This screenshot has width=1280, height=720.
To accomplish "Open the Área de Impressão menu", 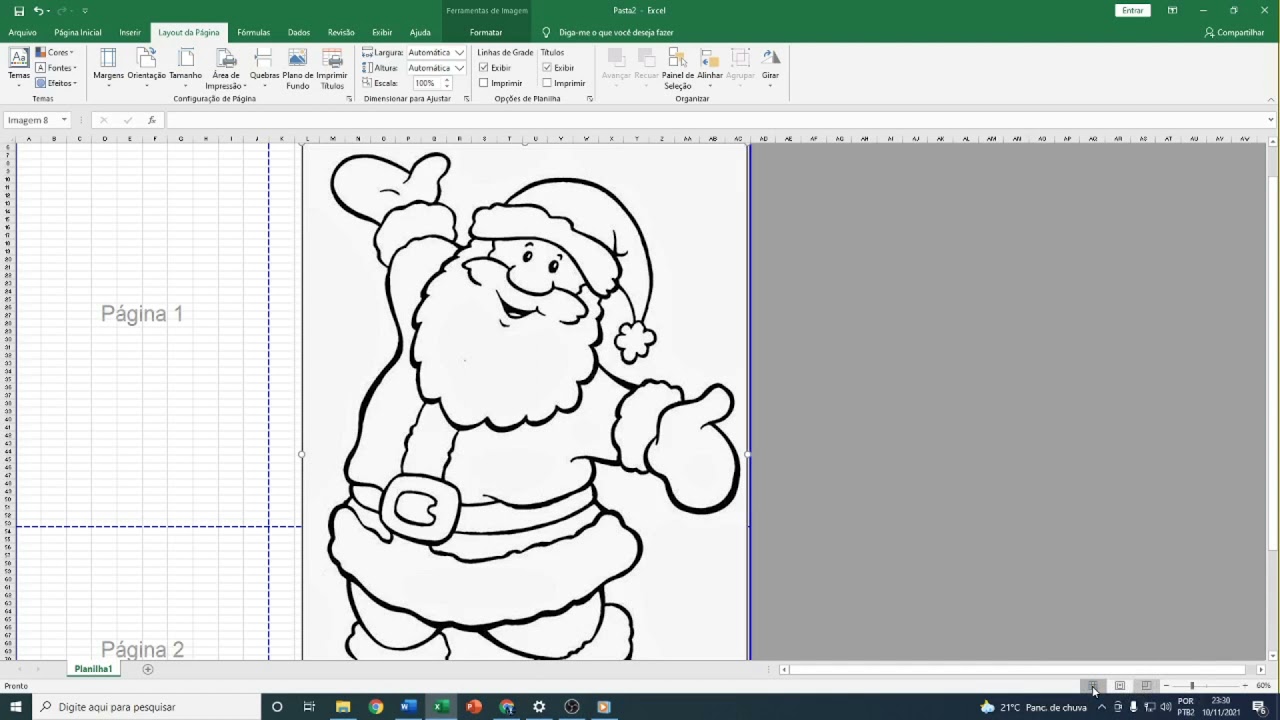I will [x=226, y=68].
